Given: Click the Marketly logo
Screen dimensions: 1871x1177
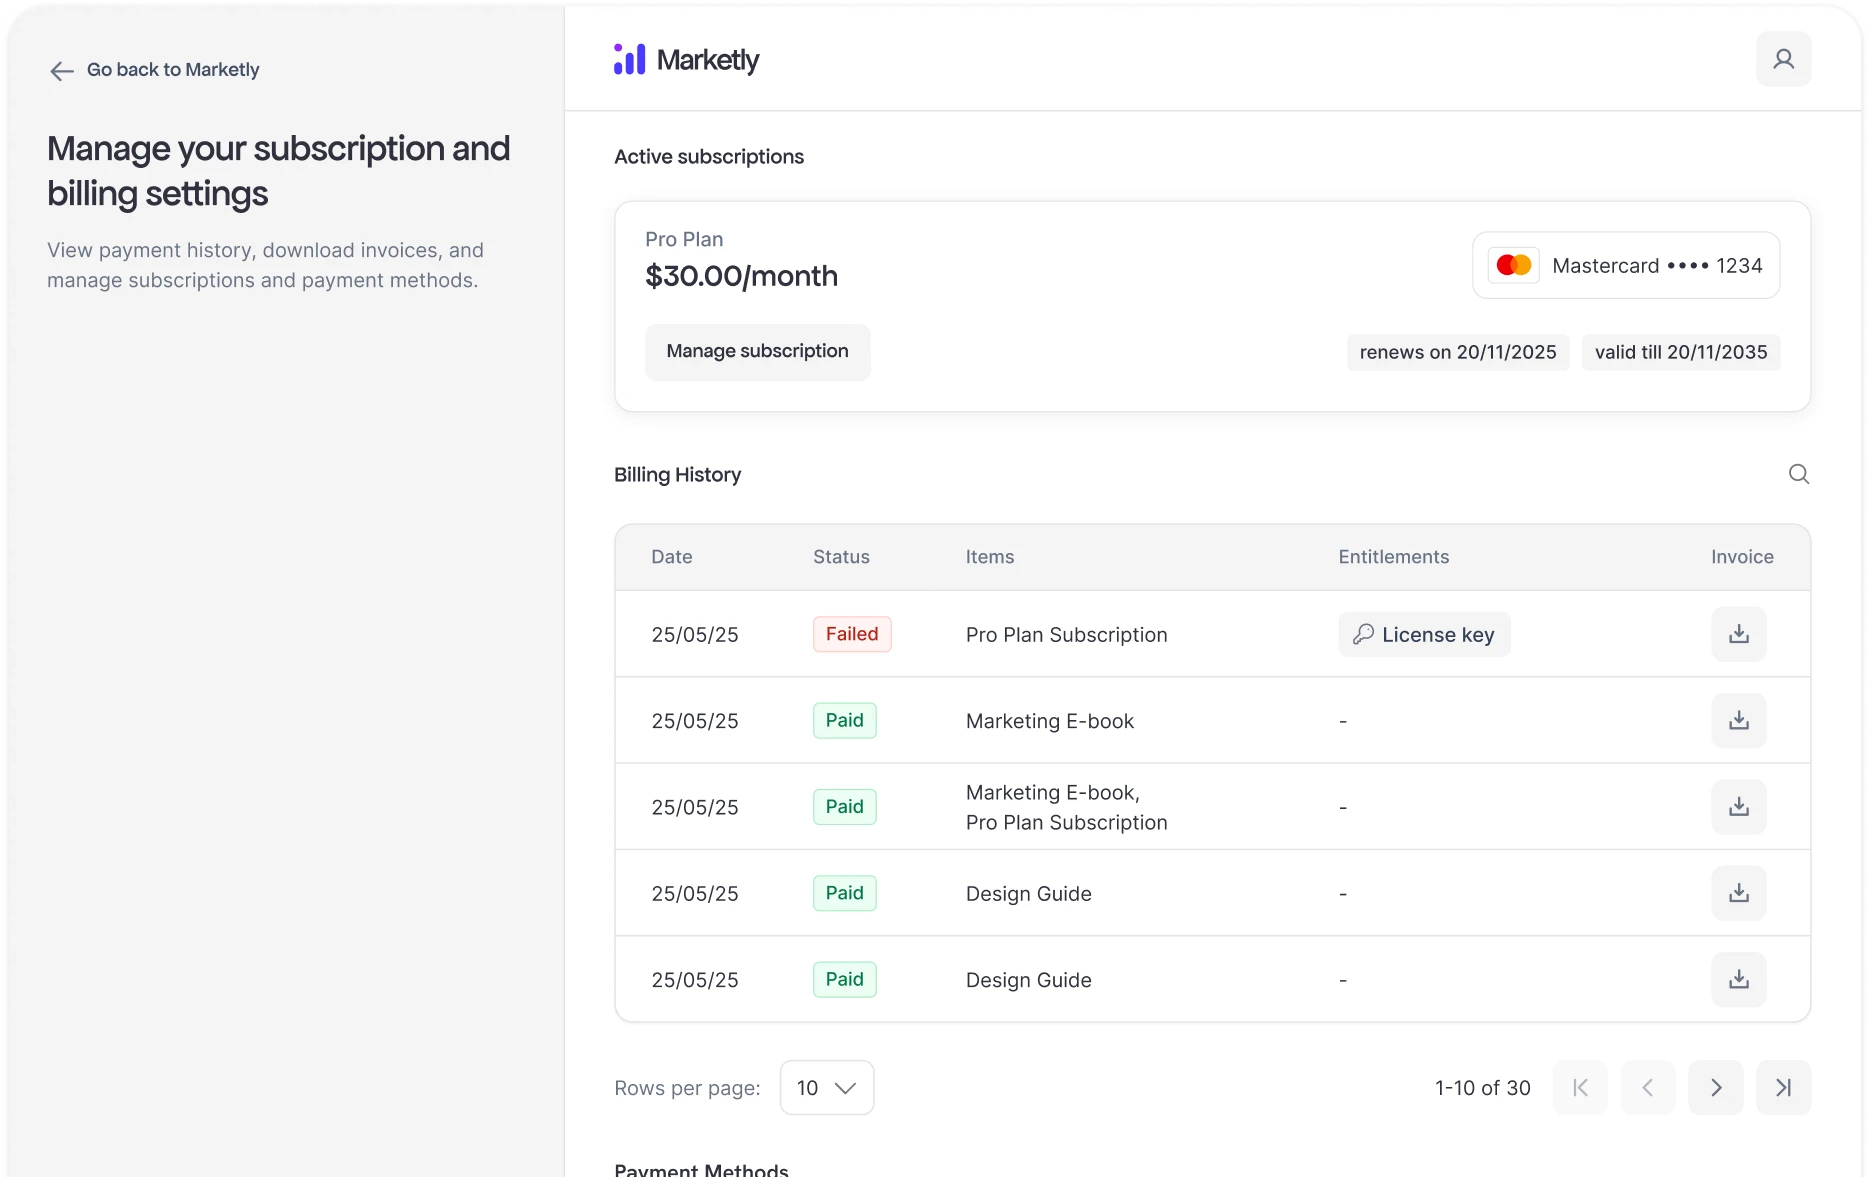Looking at the screenshot, I should coord(686,60).
